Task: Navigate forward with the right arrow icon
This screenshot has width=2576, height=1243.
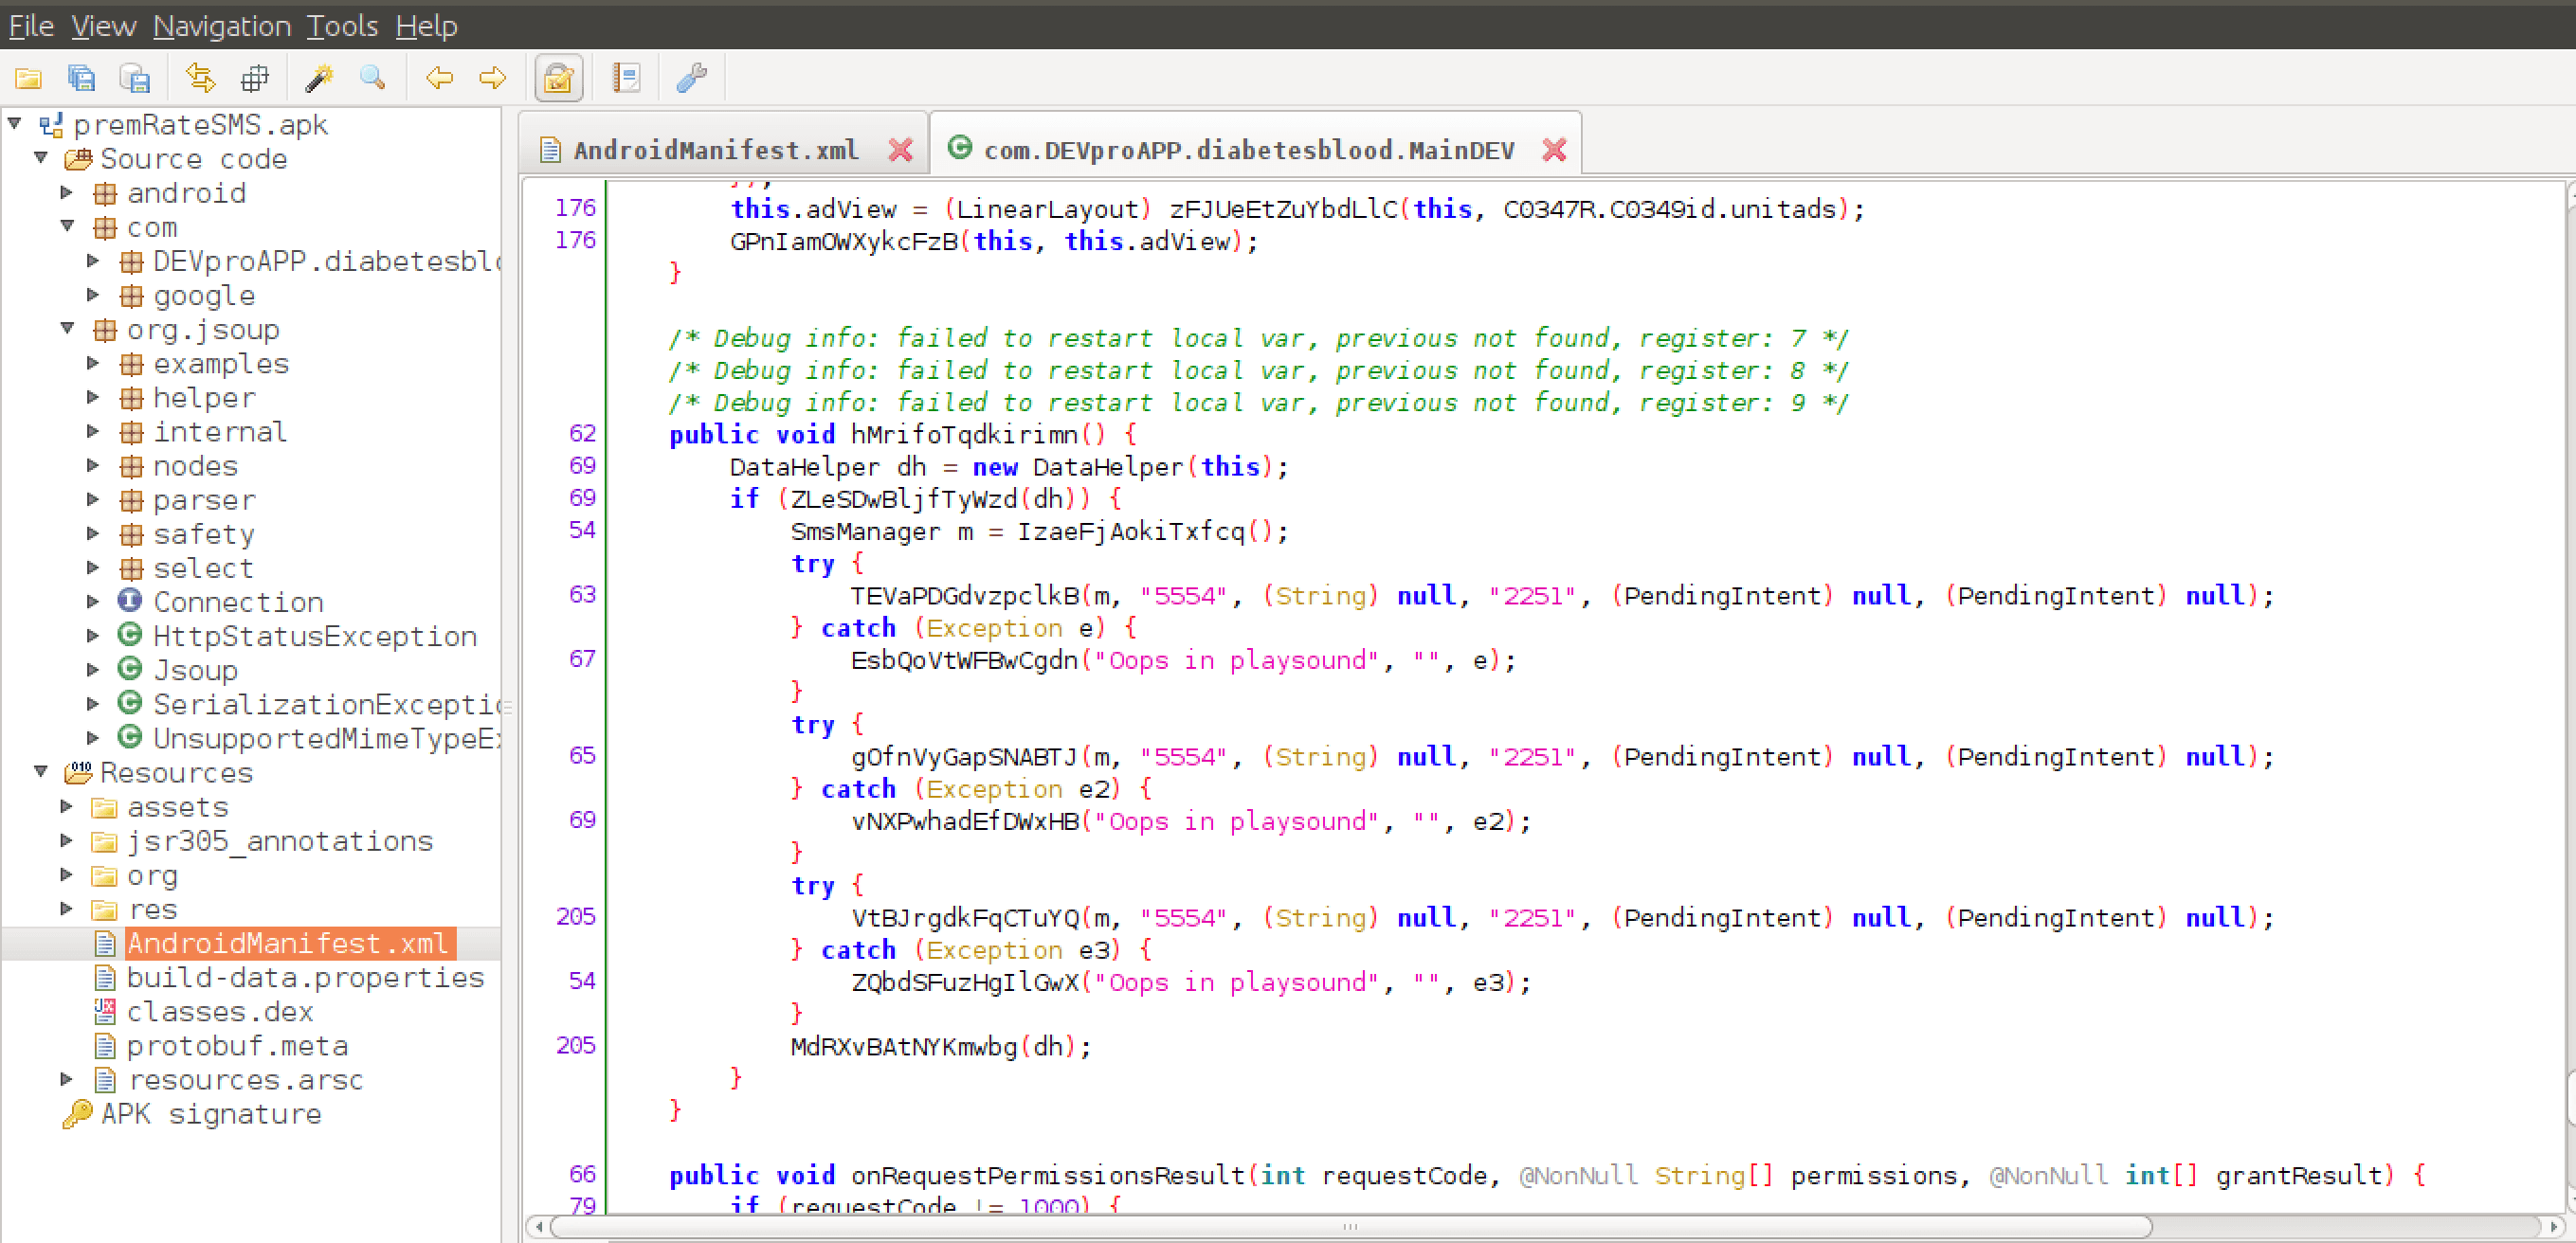Action: click(493, 78)
